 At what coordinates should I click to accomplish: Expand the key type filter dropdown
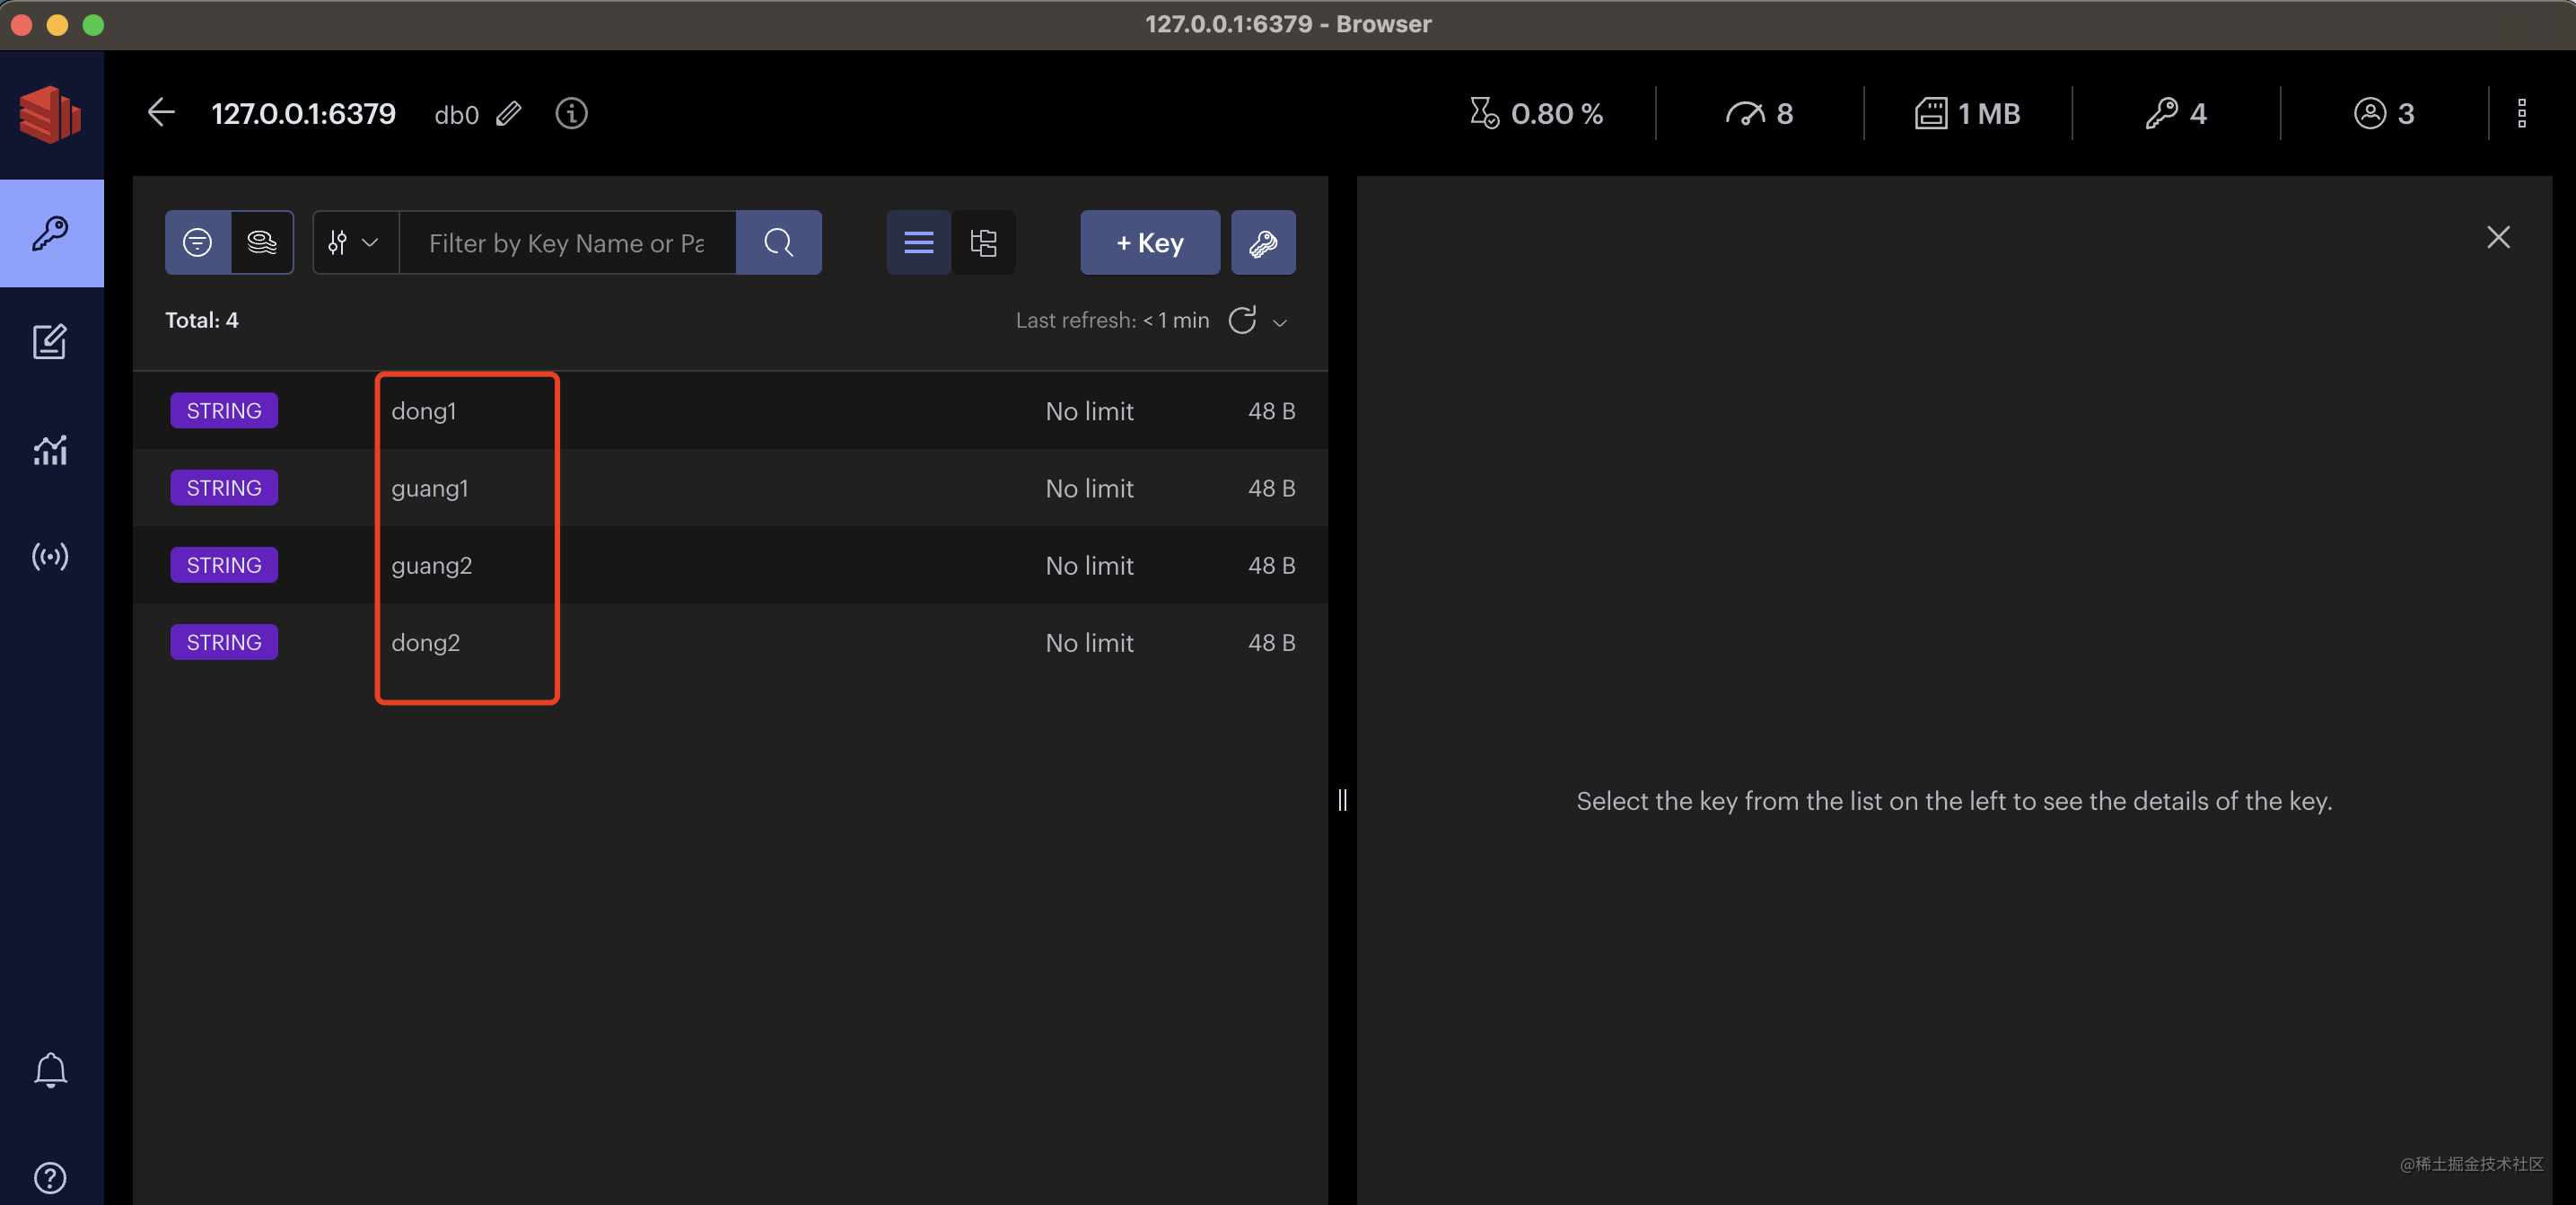point(354,243)
